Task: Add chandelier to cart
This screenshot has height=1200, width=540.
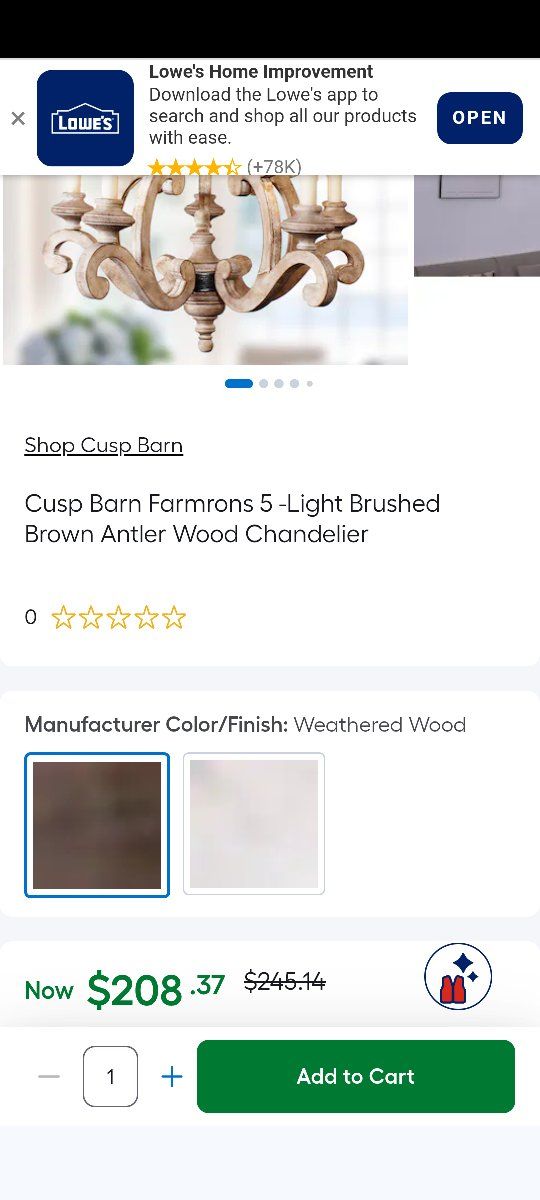Action: coord(356,1076)
